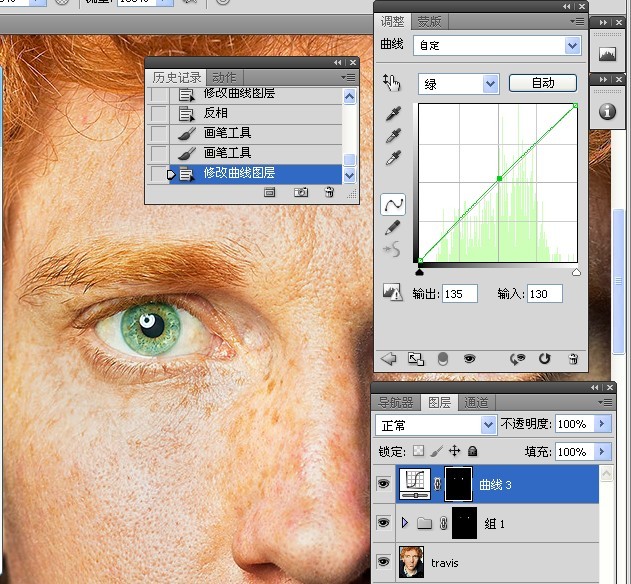631x584 pixels.
Task: Click the 输入 input value field
Action: (x=545, y=293)
